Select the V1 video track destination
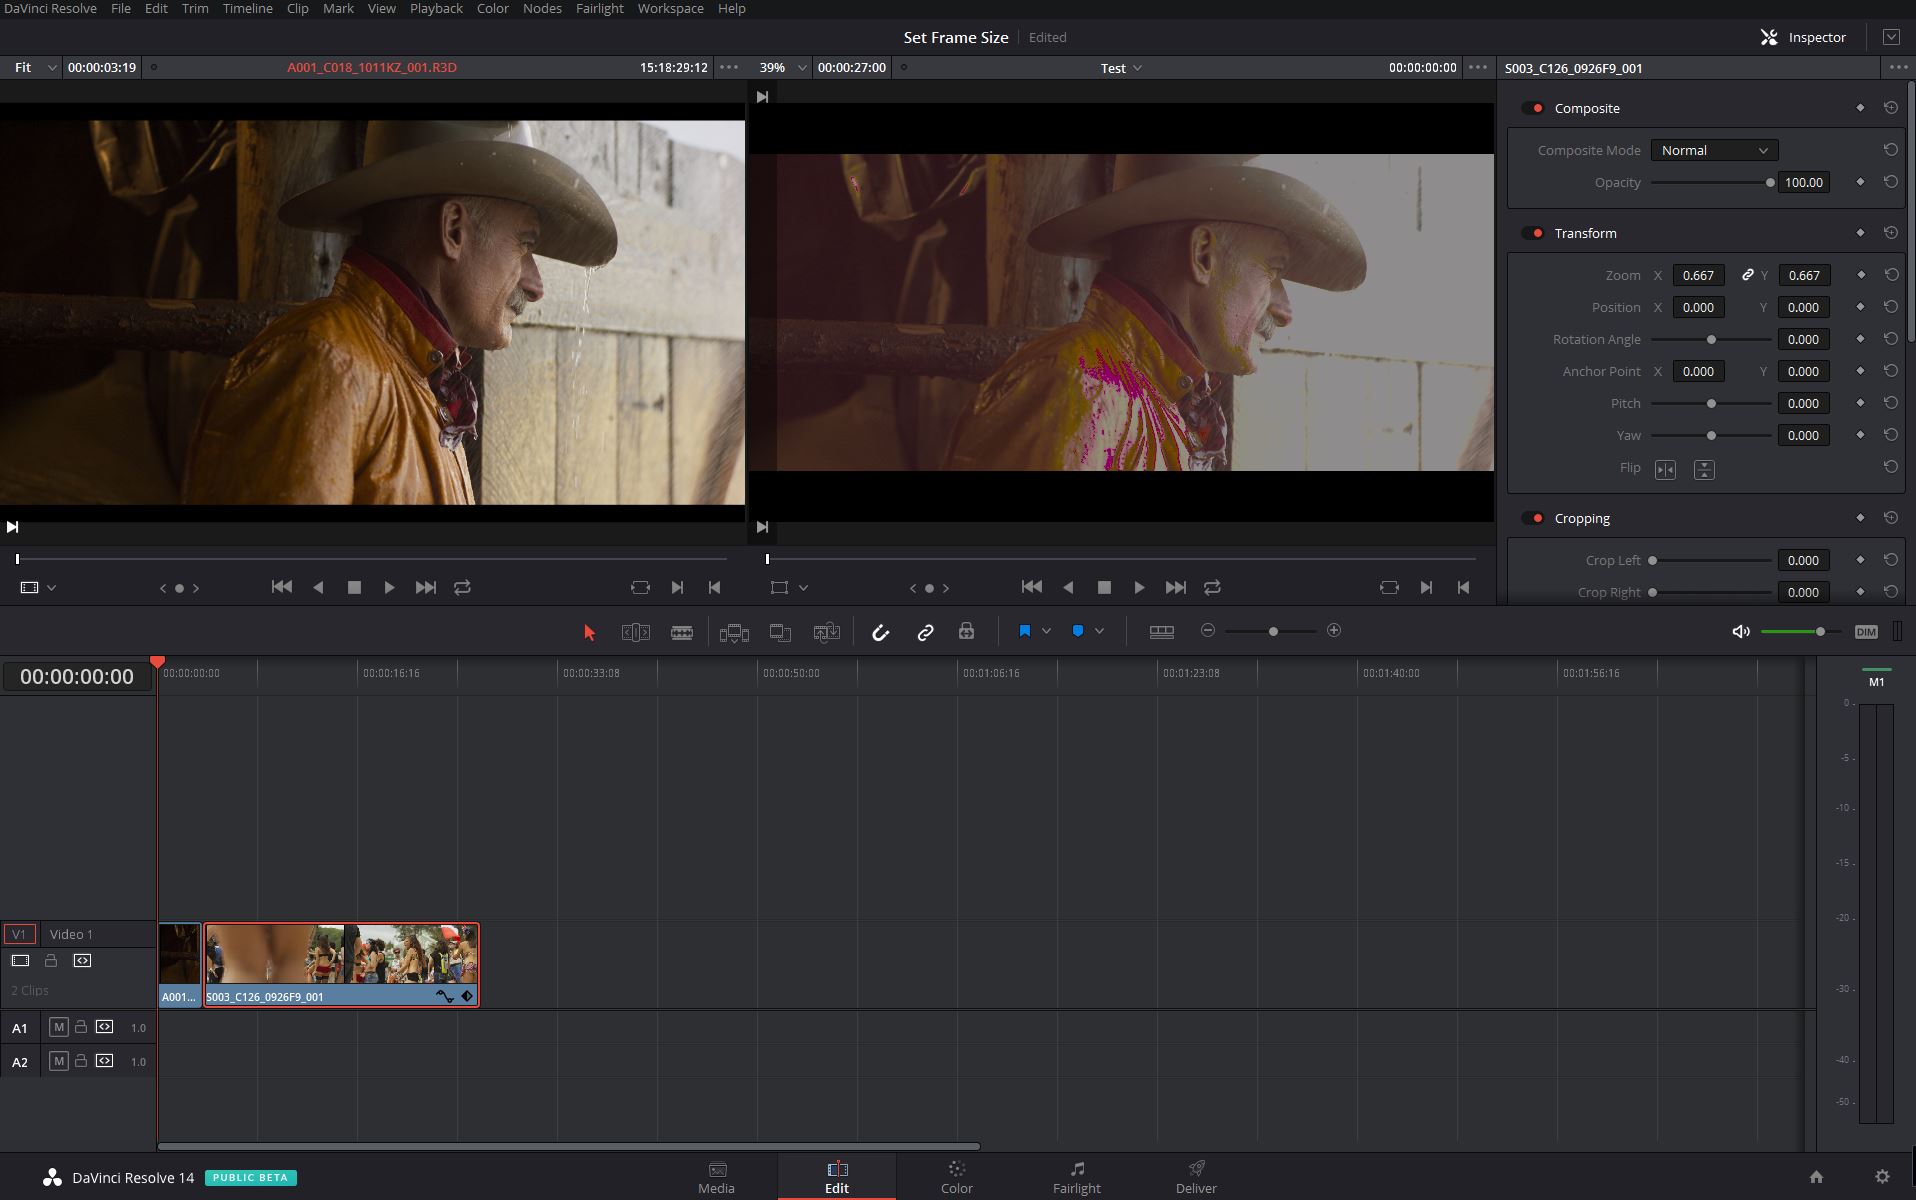This screenshot has width=1916, height=1200. (19, 934)
